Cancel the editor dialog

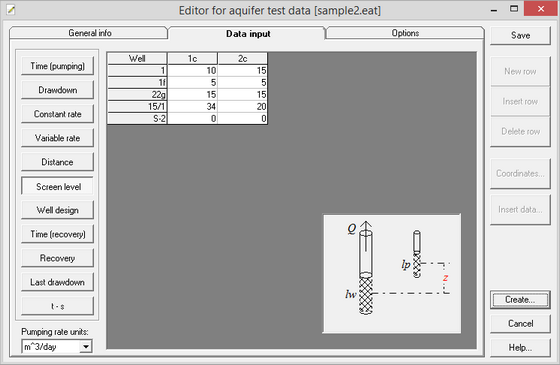coord(520,324)
